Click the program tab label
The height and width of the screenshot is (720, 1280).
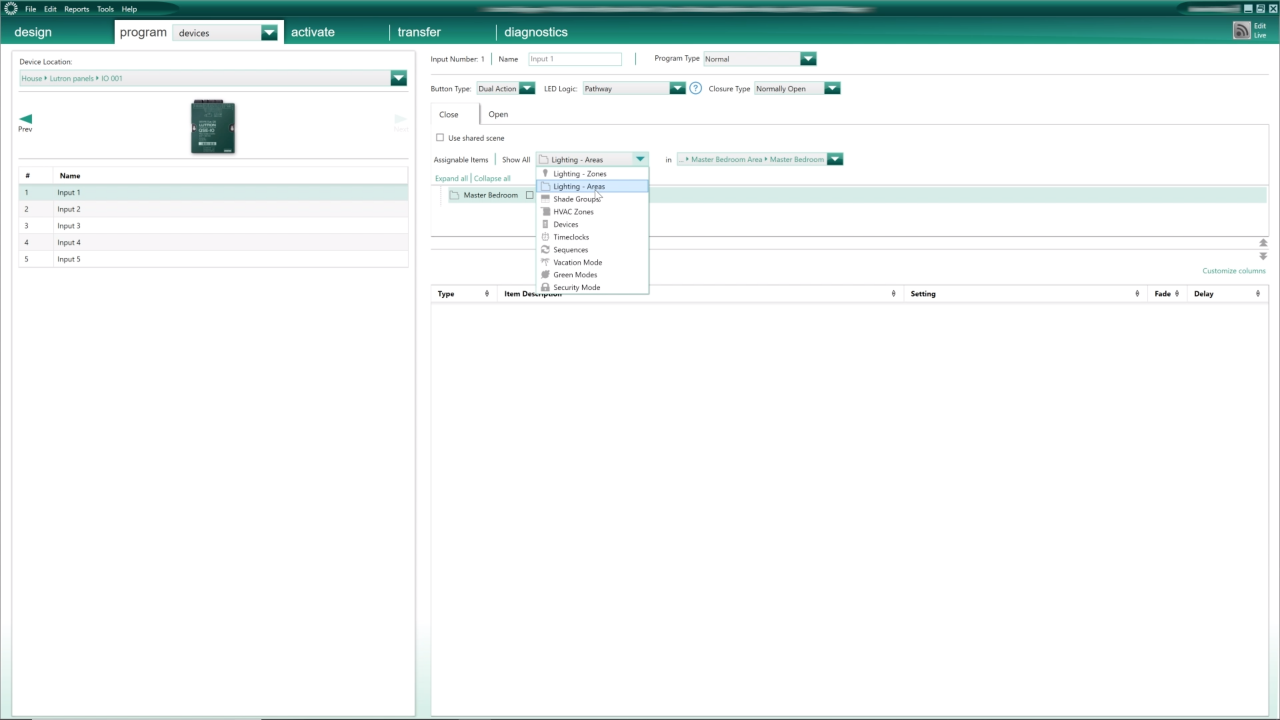143,32
